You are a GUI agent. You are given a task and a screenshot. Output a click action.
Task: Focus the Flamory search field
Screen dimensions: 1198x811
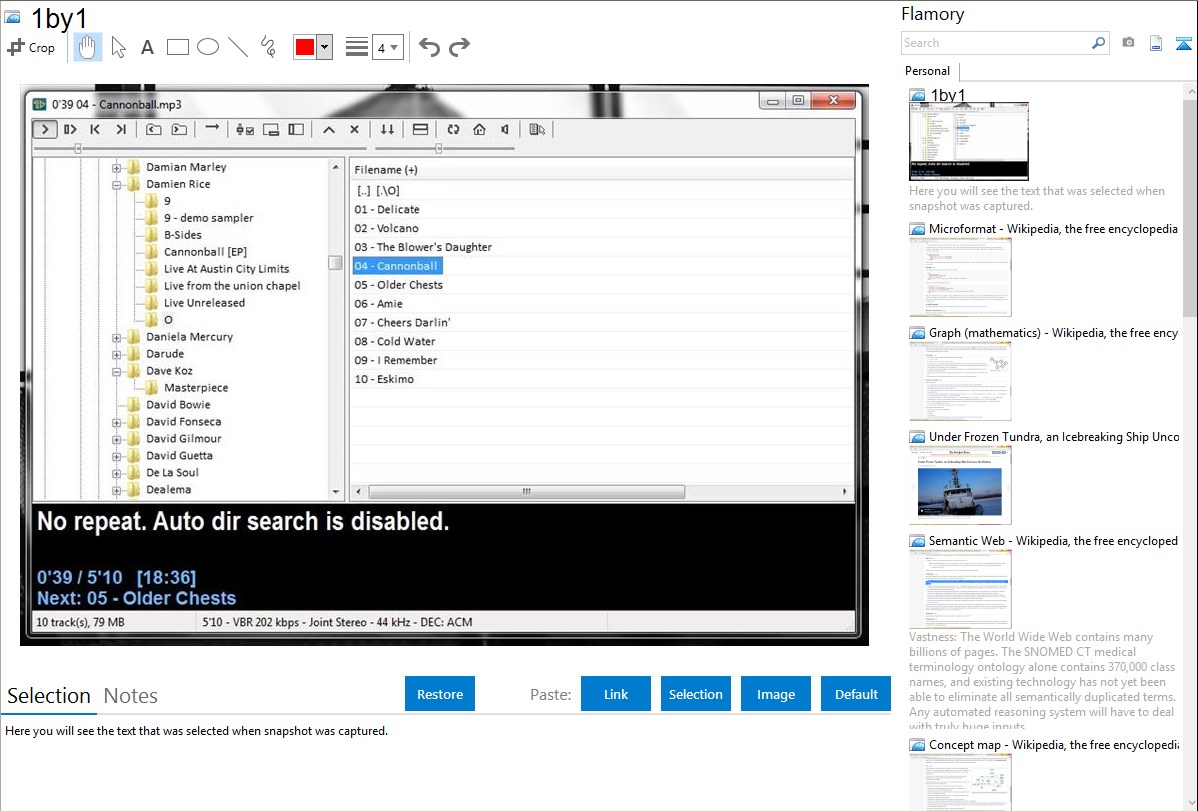click(995, 43)
